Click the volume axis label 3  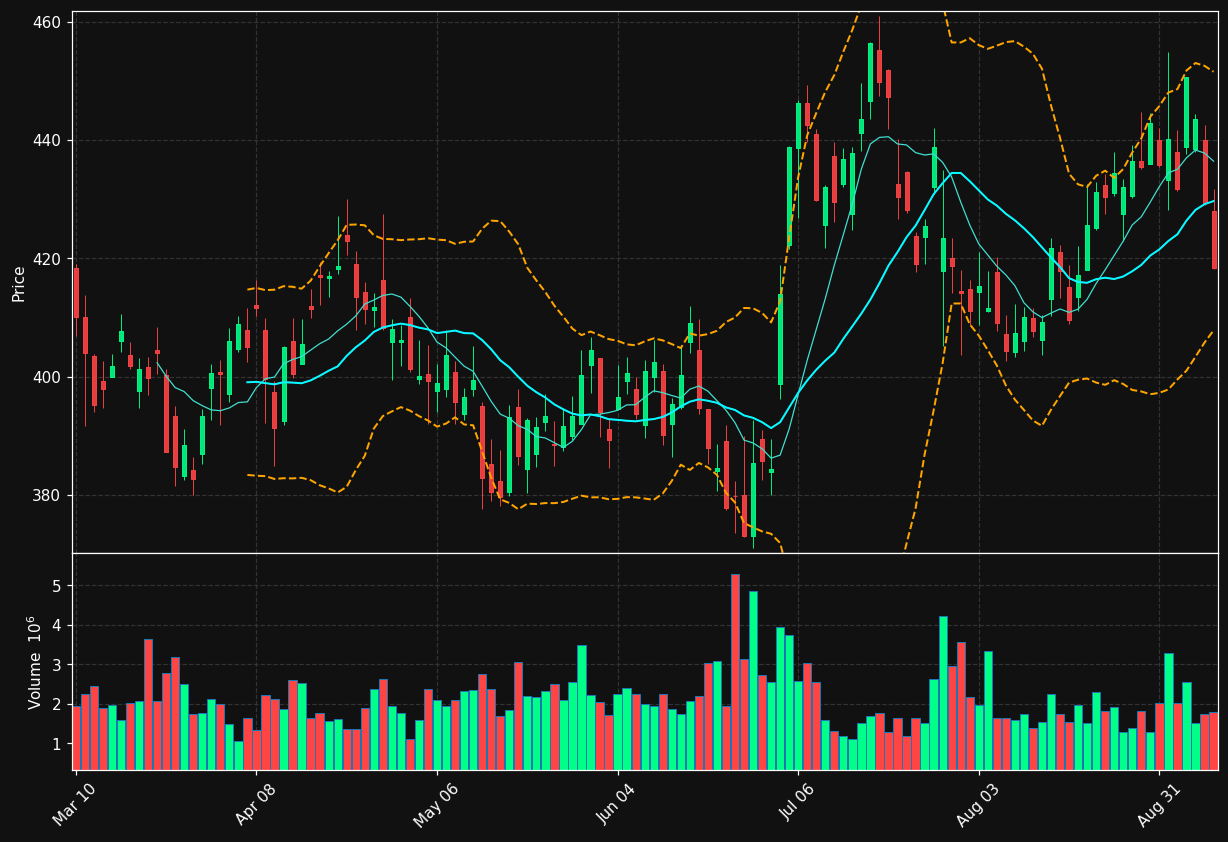tap(58, 665)
